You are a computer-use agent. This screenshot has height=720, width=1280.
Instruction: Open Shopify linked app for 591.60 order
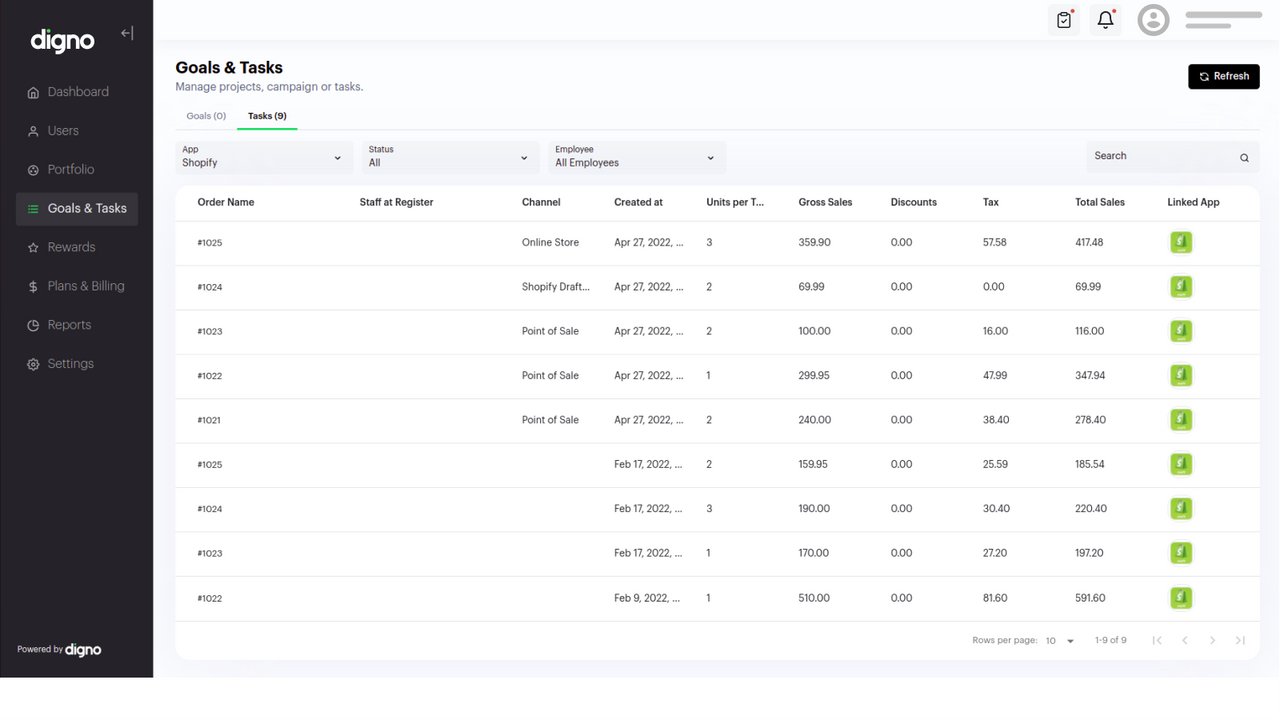tap(1181, 598)
